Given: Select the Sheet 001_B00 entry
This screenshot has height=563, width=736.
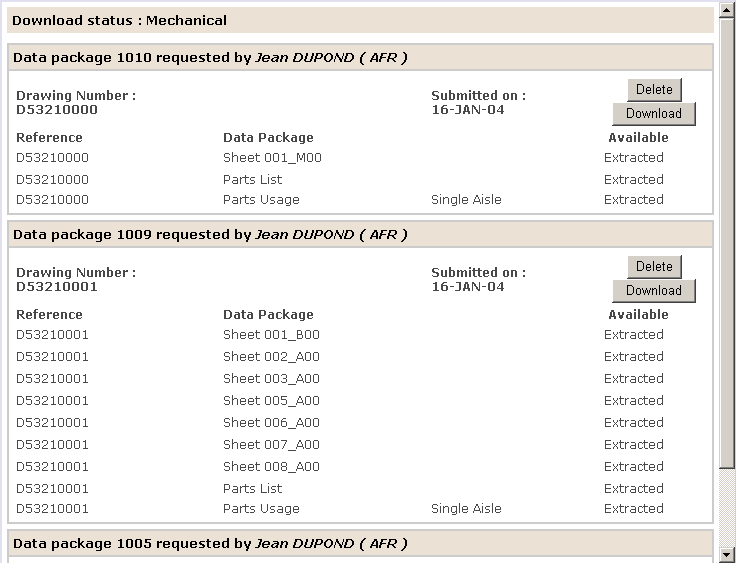Looking at the screenshot, I should (271, 335).
